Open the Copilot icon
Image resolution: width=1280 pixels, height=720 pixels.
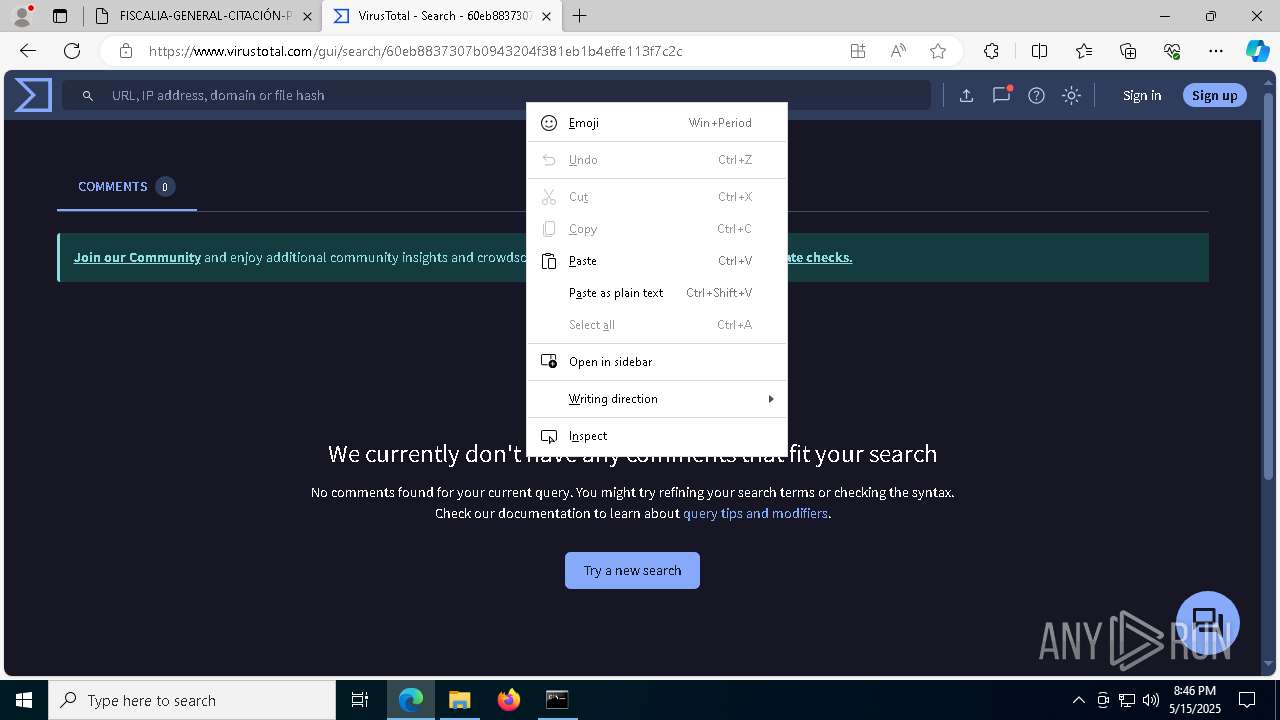(x=1257, y=51)
